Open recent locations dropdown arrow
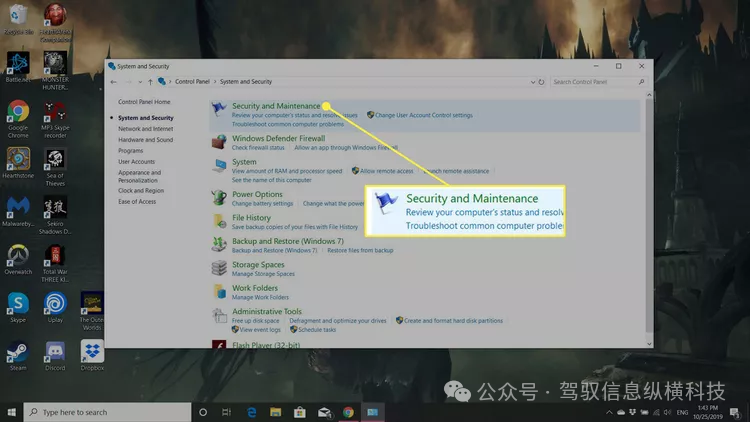Screen dimensions: 750x422 coord(140,82)
